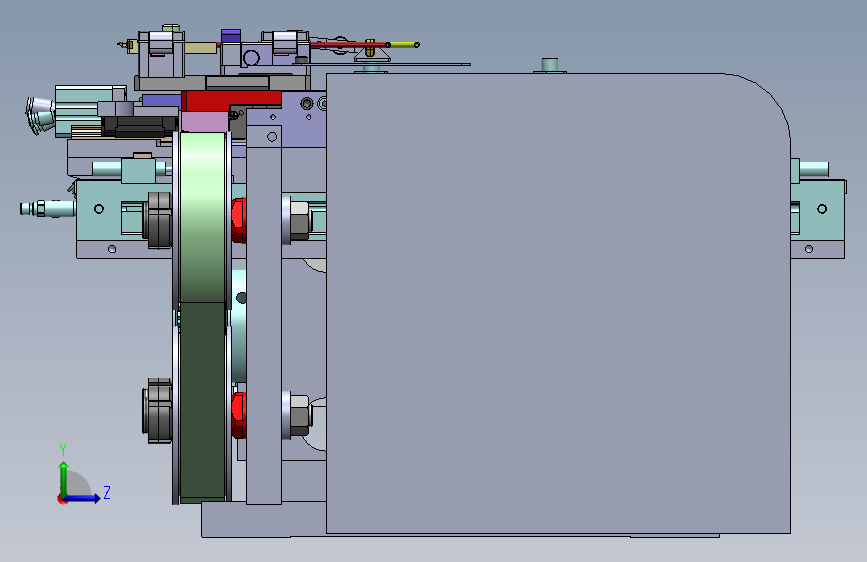Select the cylindrical post atop the cover
This screenshot has height=562, width=867.
550,65
